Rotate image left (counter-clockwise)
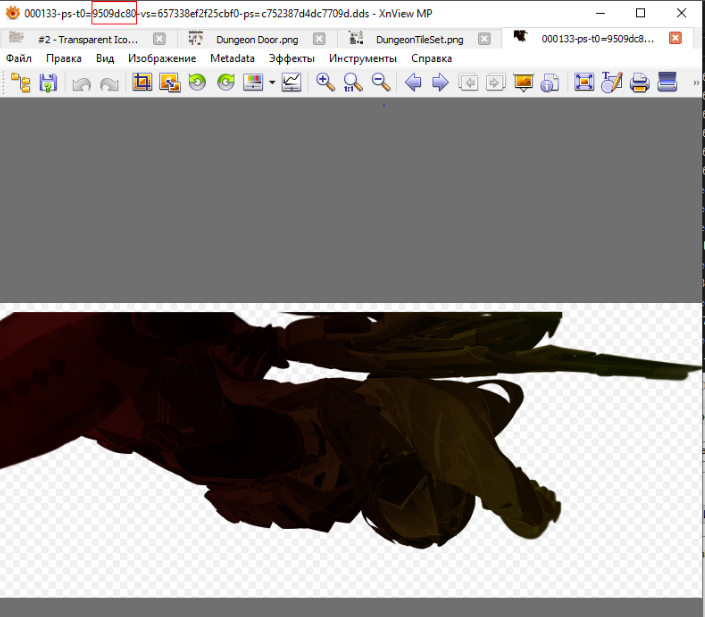Viewport: 705px width, 617px height. point(197,82)
